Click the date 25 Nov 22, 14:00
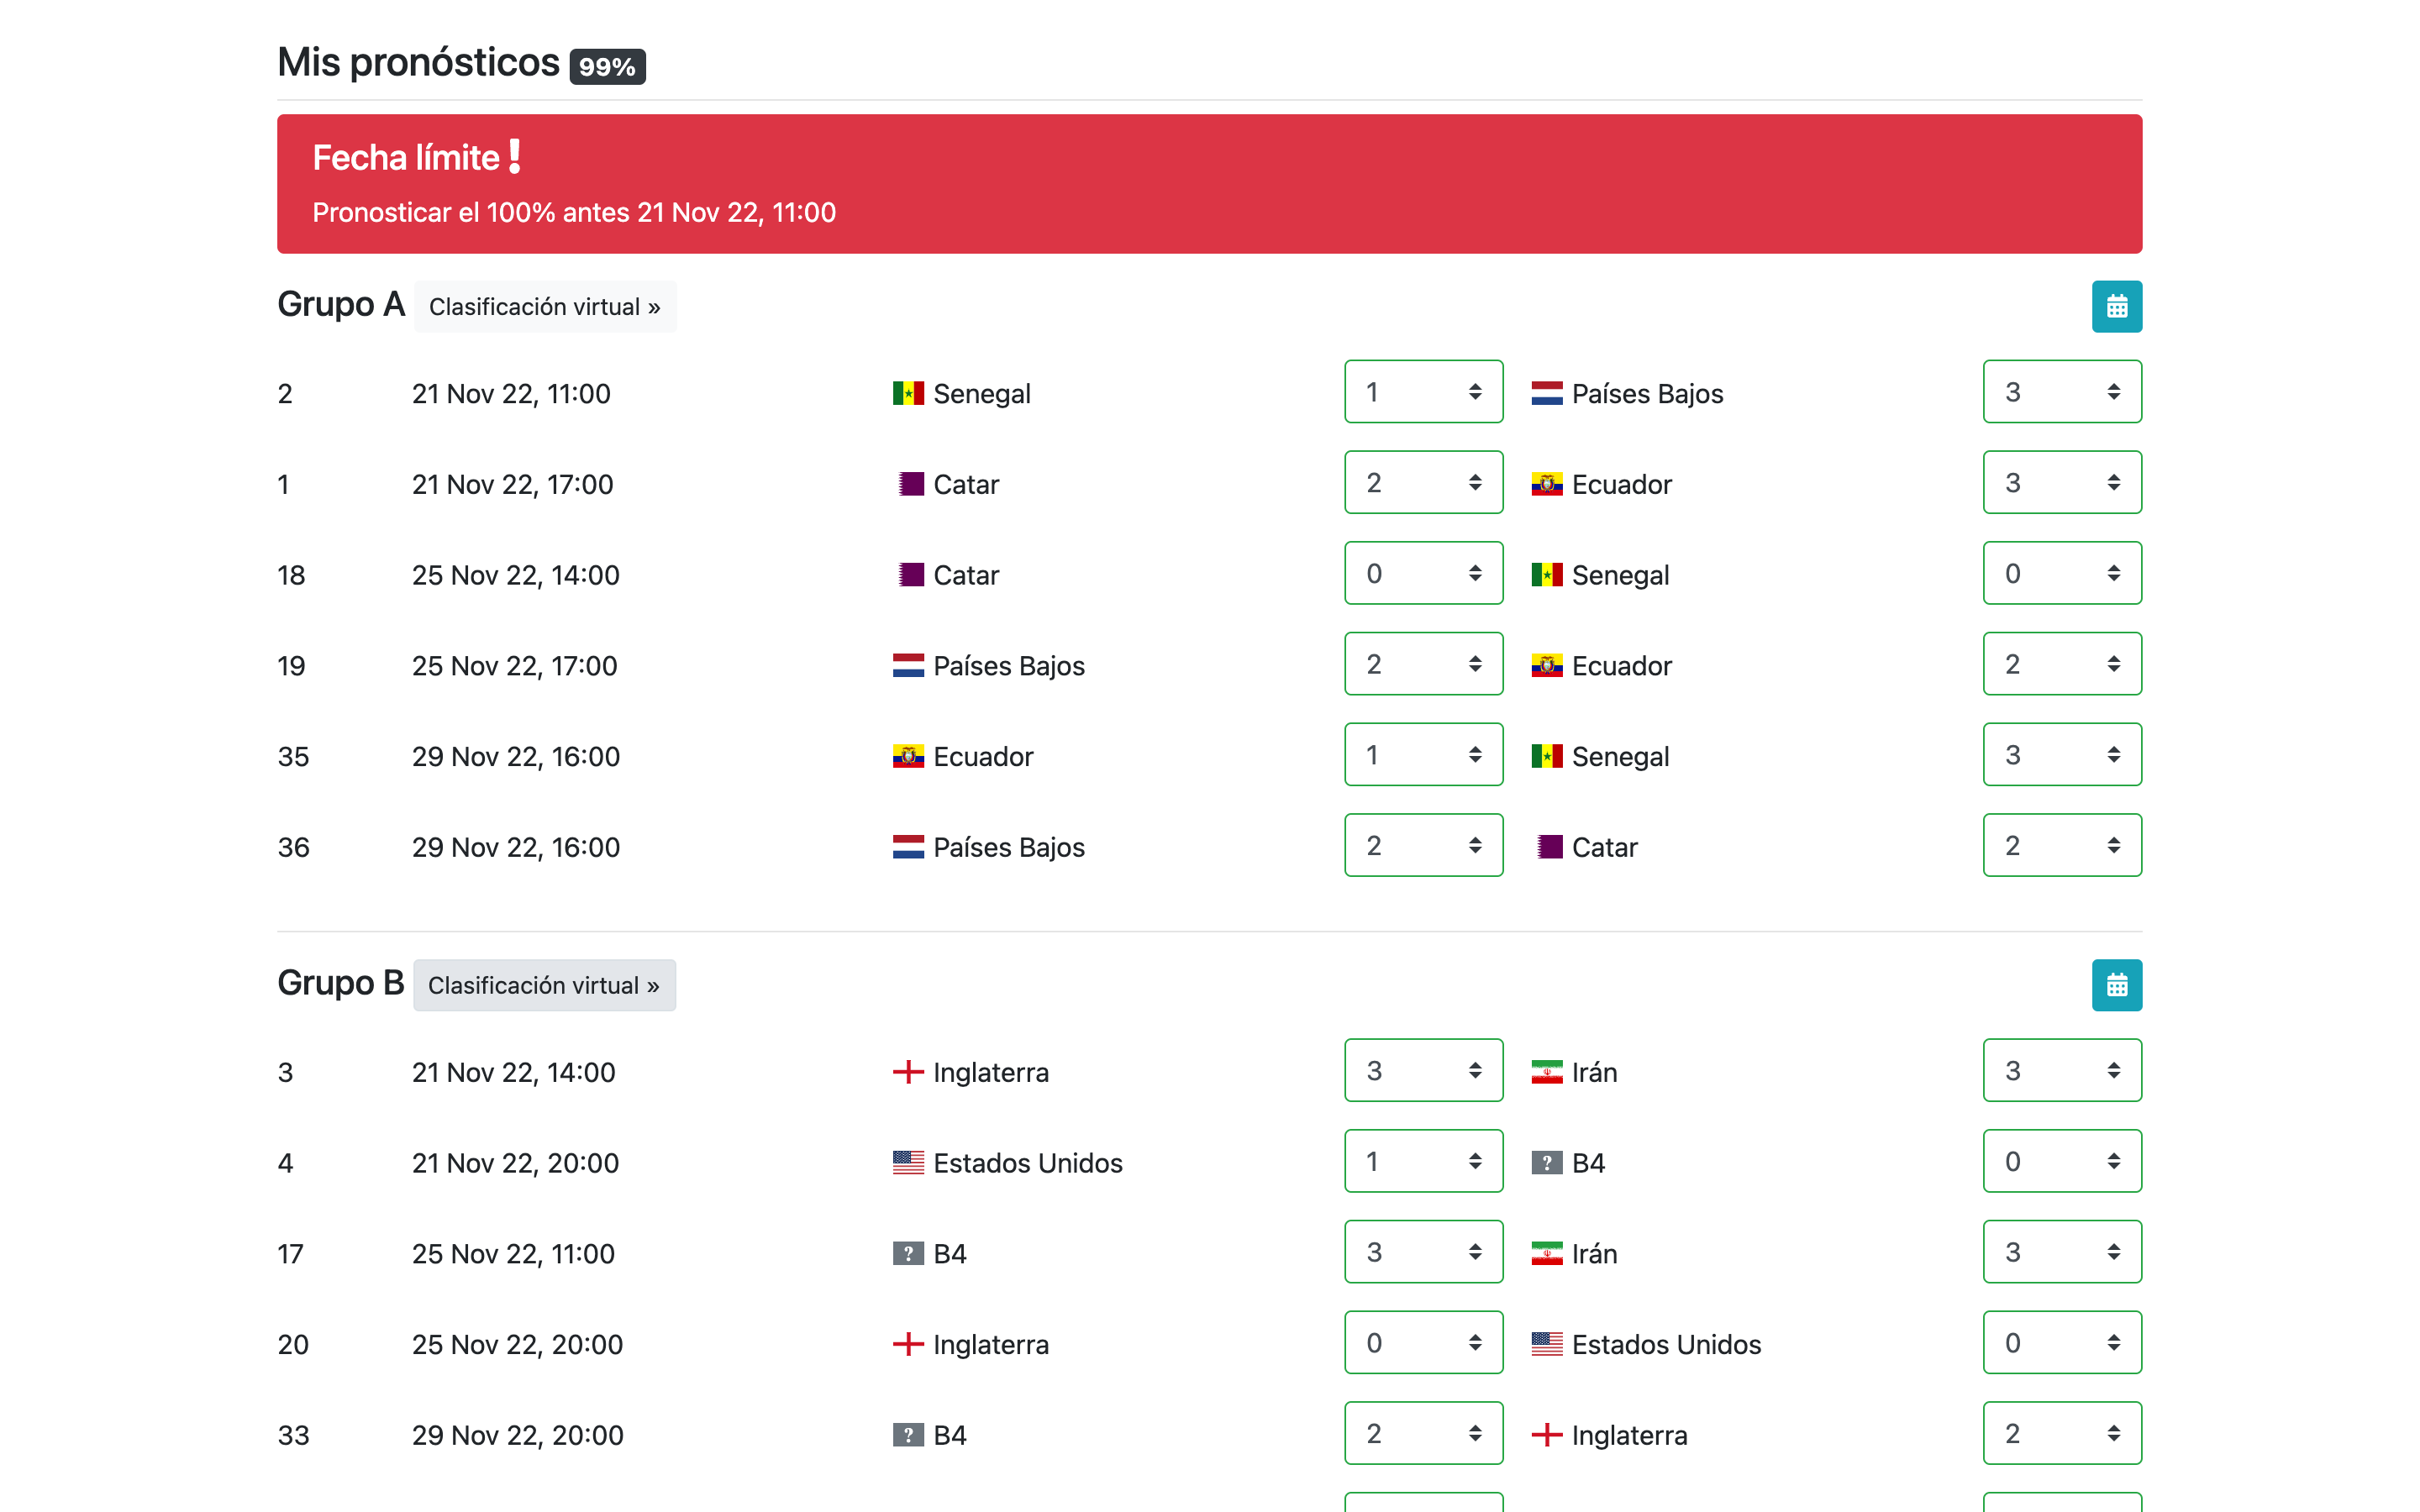The height and width of the screenshot is (1512, 2420). 516,575
